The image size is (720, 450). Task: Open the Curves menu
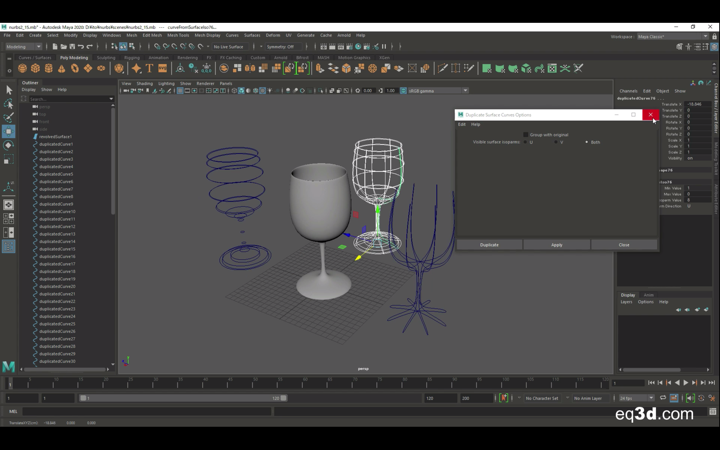coord(232,35)
